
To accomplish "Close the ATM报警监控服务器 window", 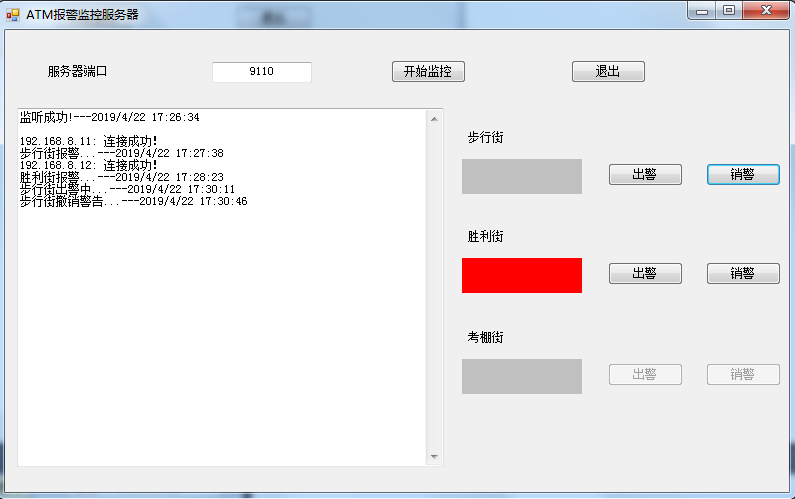I will (767, 10).
